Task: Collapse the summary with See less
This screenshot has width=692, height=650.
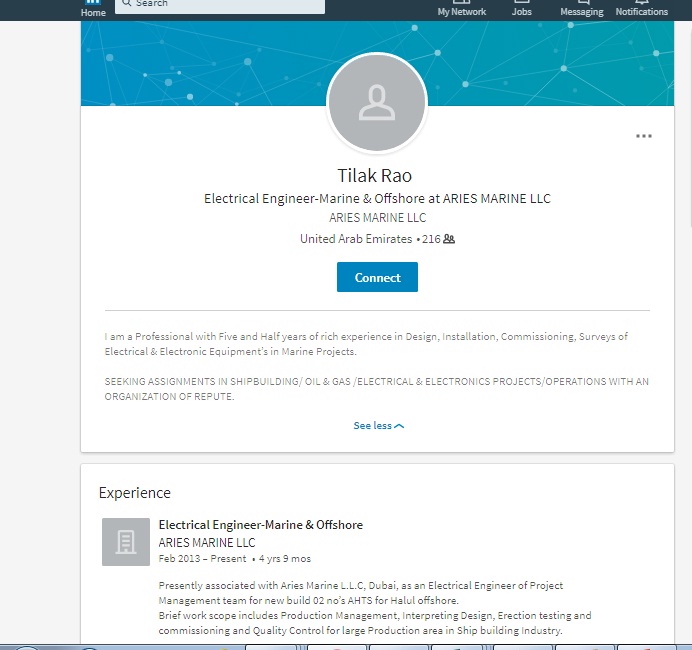Action: (x=379, y=426)
